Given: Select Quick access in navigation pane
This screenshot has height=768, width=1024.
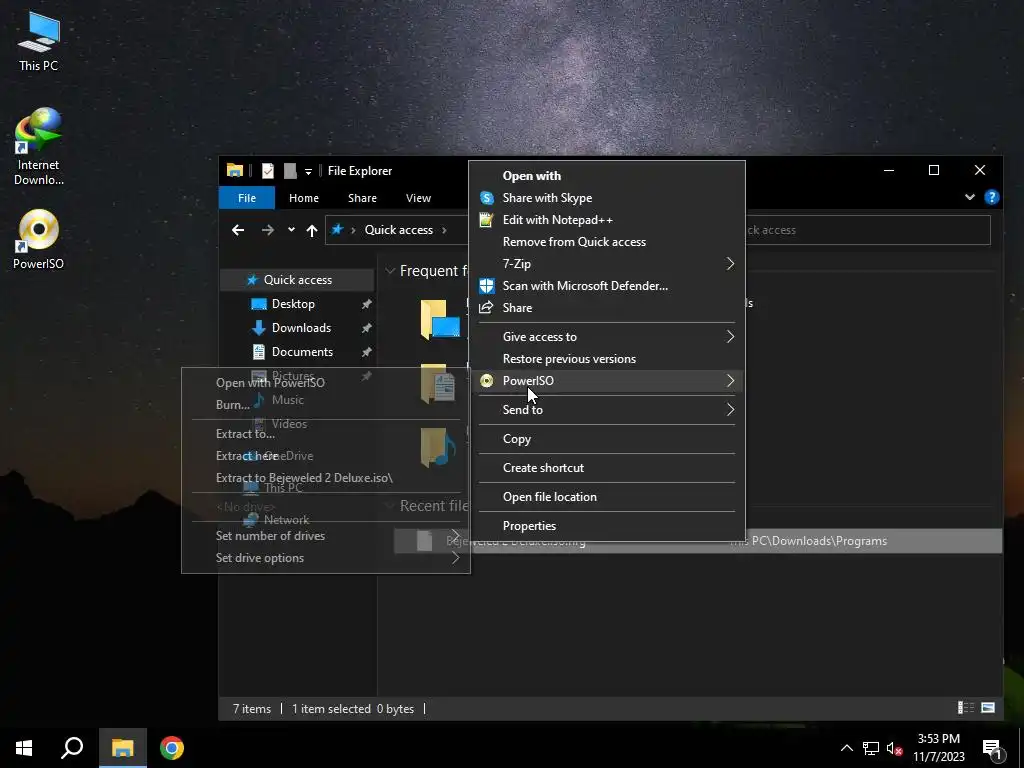Looking at the screenshot, I should pyautogui.click(x=297, y=280).
